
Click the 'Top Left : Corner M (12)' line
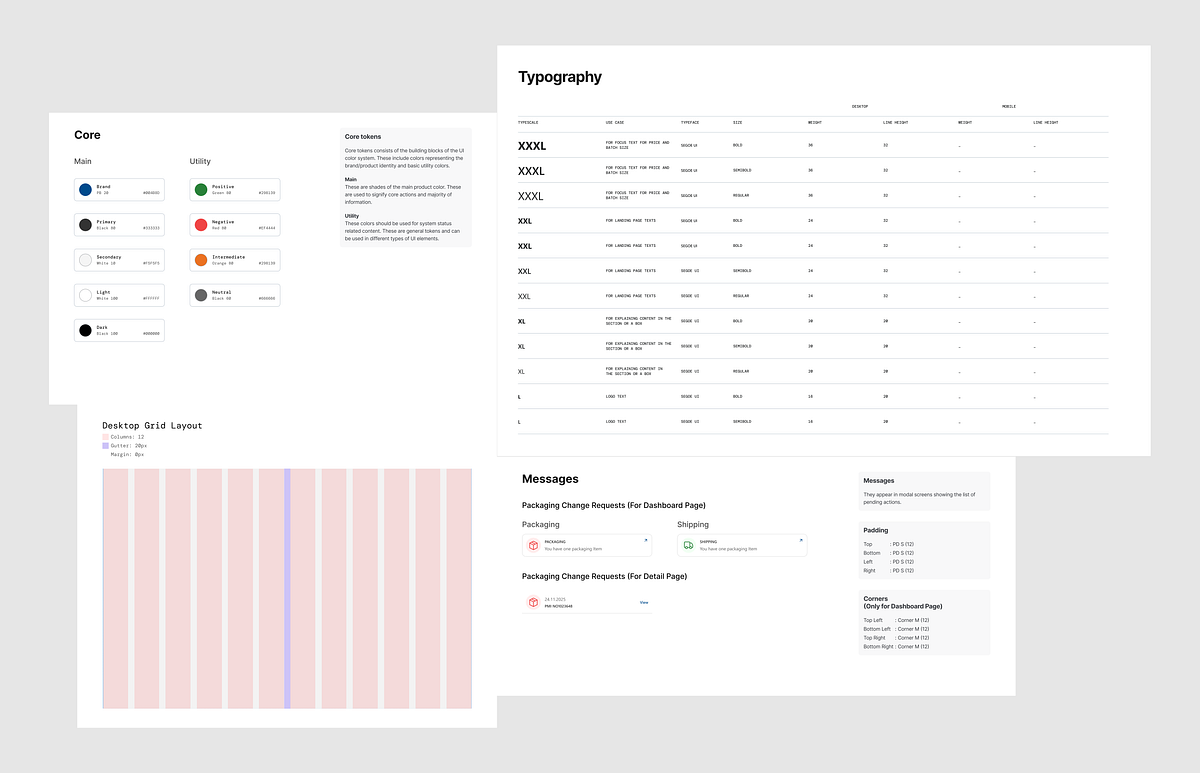pyautogui.click(x=897, y=620)
